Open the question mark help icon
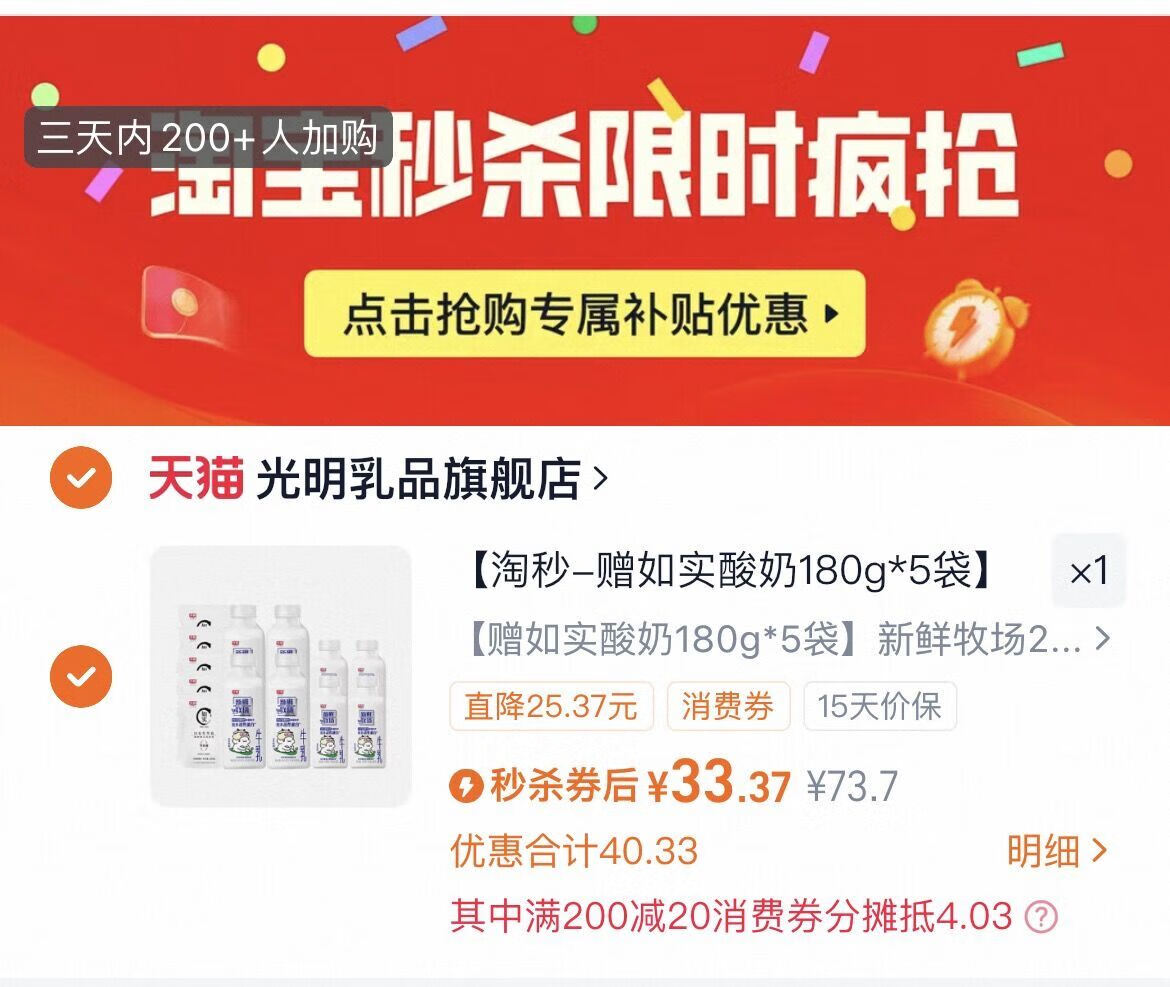Screen dimensions: 1170x987 (x=1041, y=916)
